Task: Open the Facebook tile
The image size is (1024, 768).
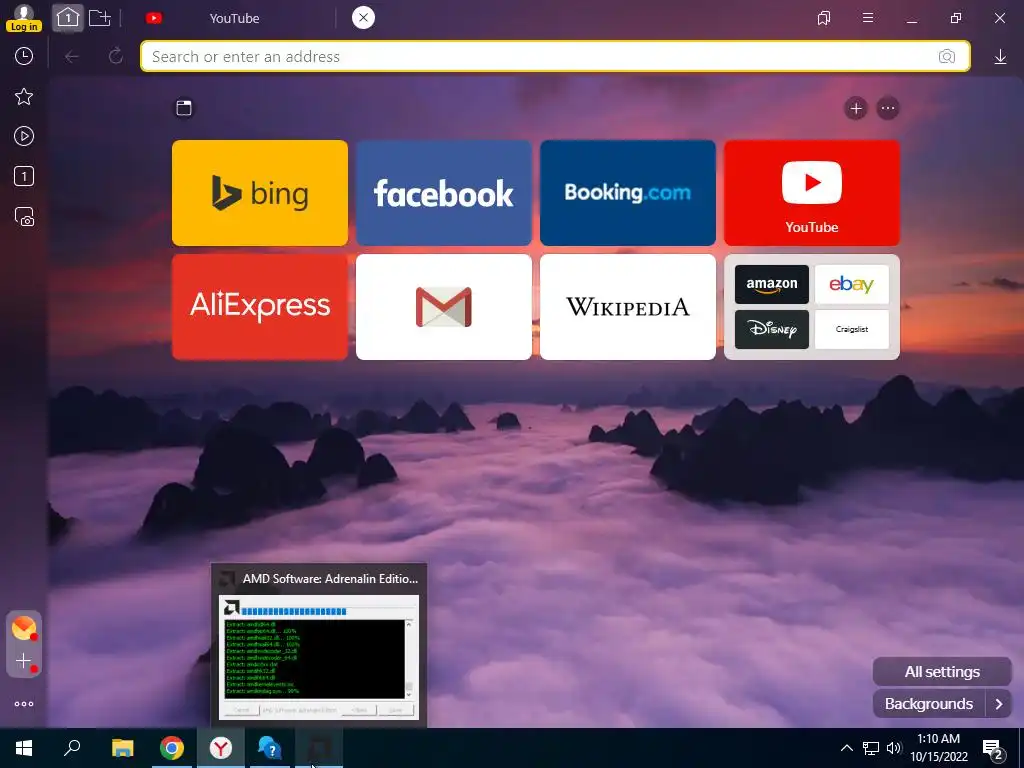Action: 444,193
